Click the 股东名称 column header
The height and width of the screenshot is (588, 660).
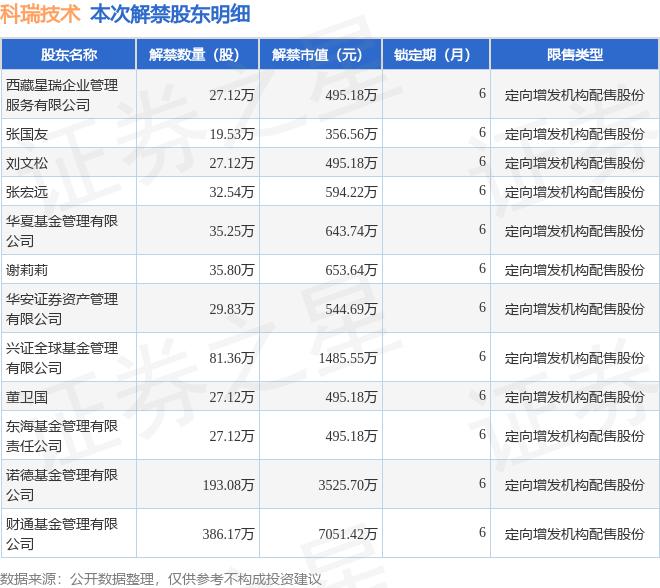[69, 54]
